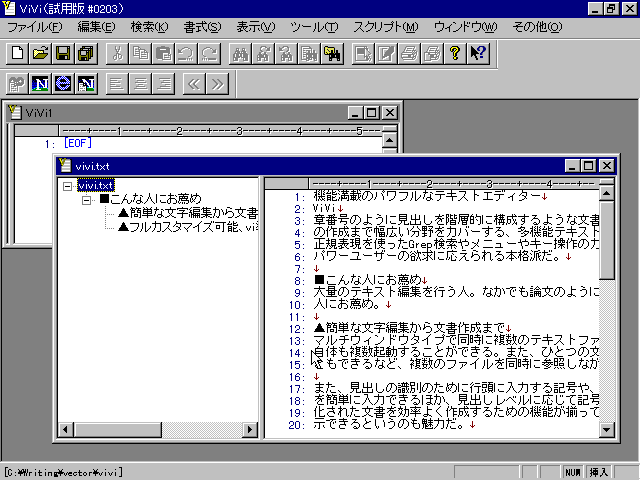Select ▲フルカスタマイズ可能 tree item

[188, 227]
